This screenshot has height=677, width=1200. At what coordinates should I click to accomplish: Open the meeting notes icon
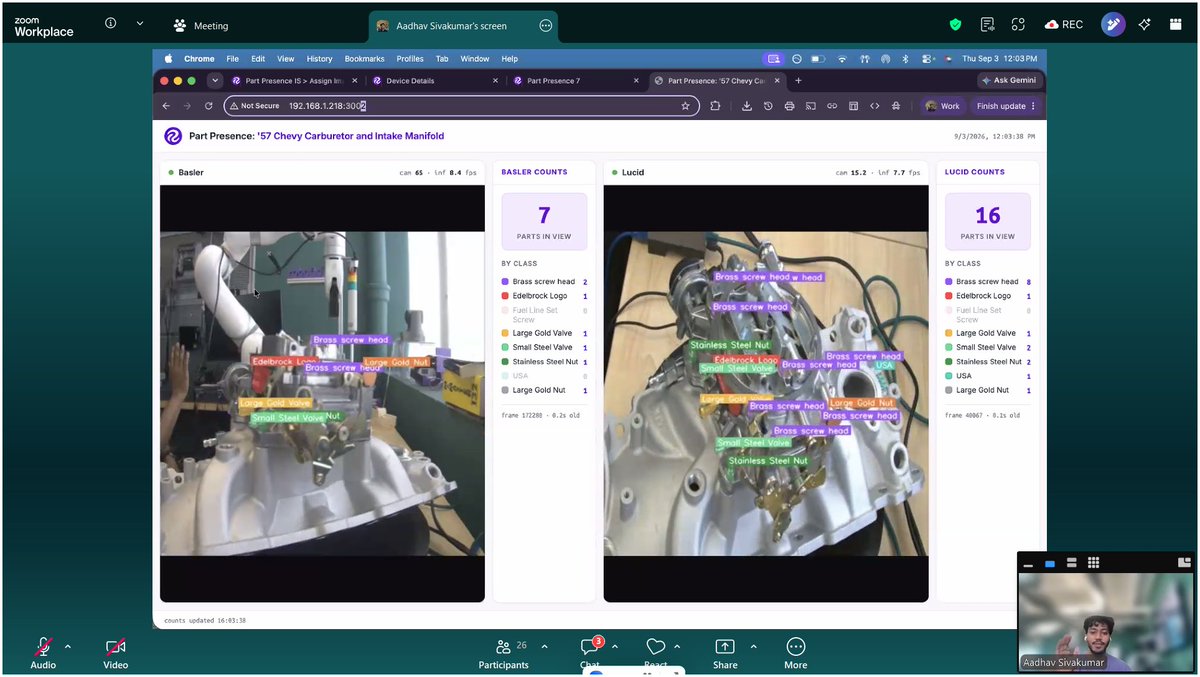pyautogui.click(x=987, y=25)
